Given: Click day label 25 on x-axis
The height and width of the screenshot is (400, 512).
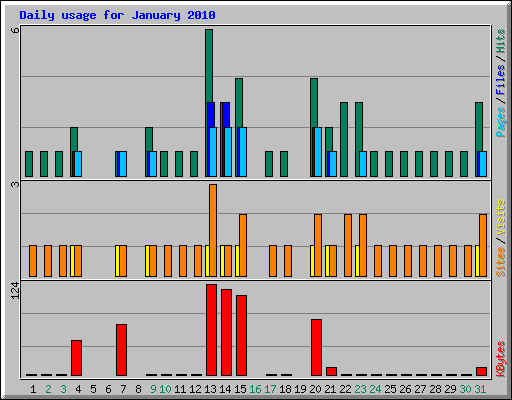Looking at the screenshot, I should pos(390,389).
